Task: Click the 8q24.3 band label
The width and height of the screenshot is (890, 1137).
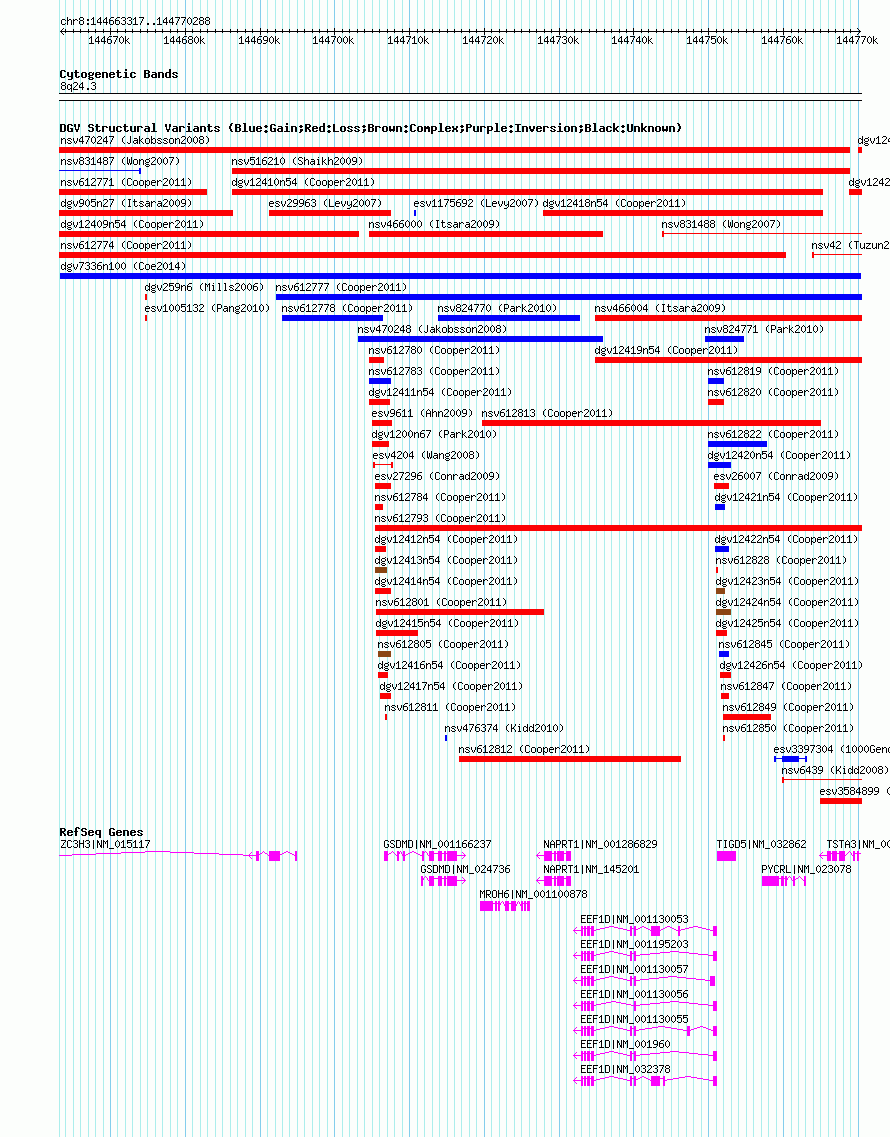Action: tap(78, 86)
